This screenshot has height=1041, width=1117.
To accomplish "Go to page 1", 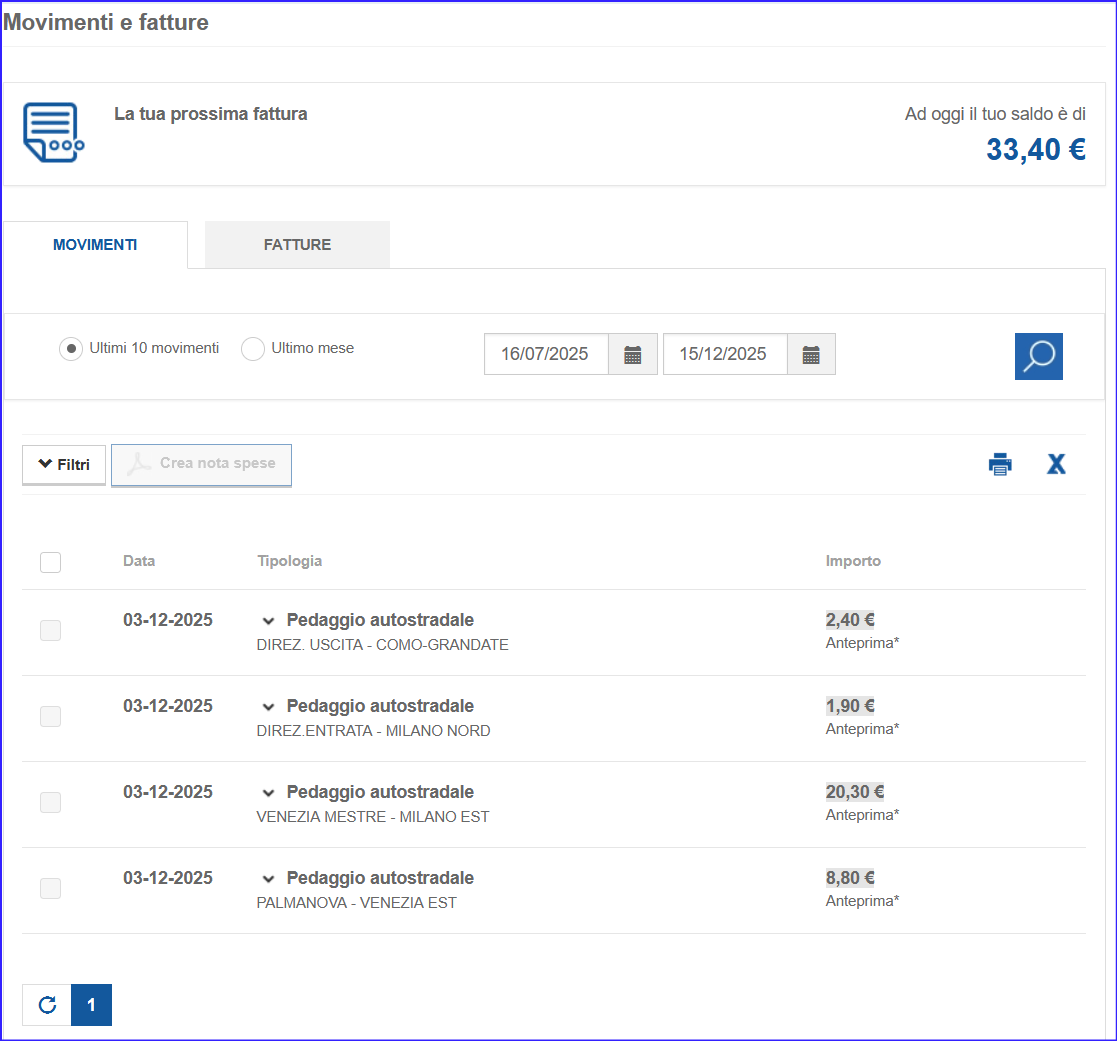I will coord(91,1005).
